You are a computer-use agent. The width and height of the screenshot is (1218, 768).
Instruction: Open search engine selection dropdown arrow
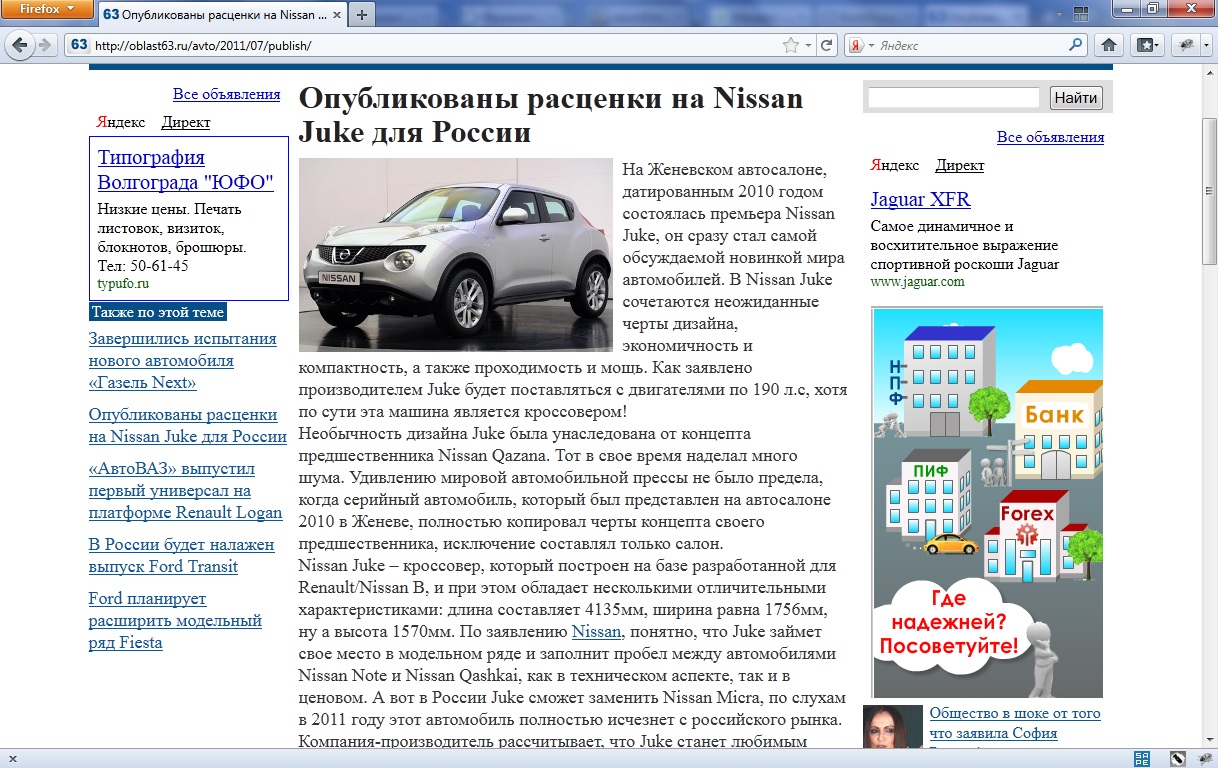pos(871,45)
